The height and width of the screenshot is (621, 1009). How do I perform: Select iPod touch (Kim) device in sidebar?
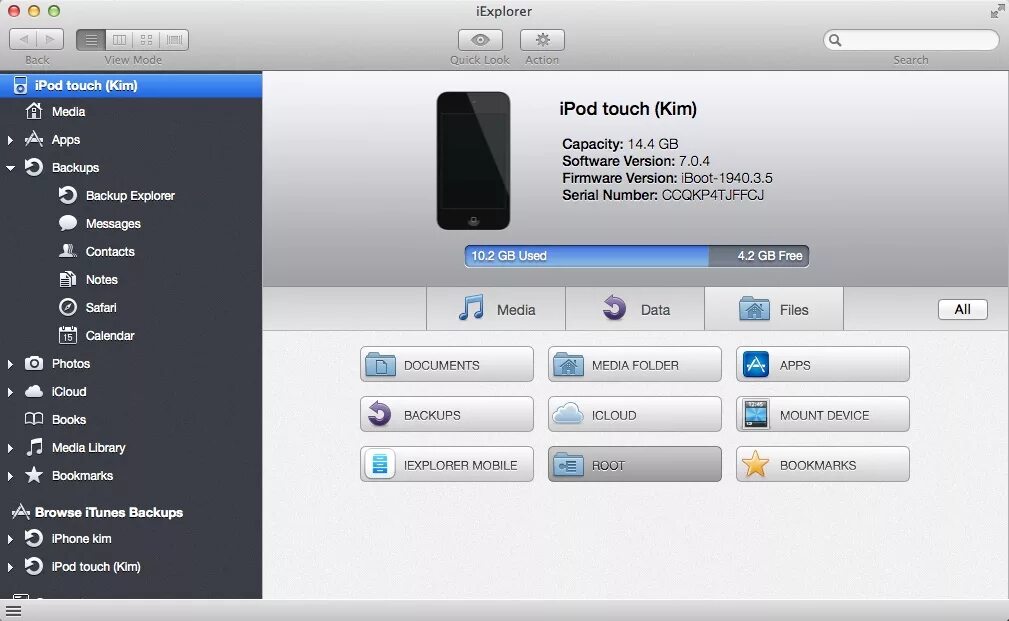(131, 85)
